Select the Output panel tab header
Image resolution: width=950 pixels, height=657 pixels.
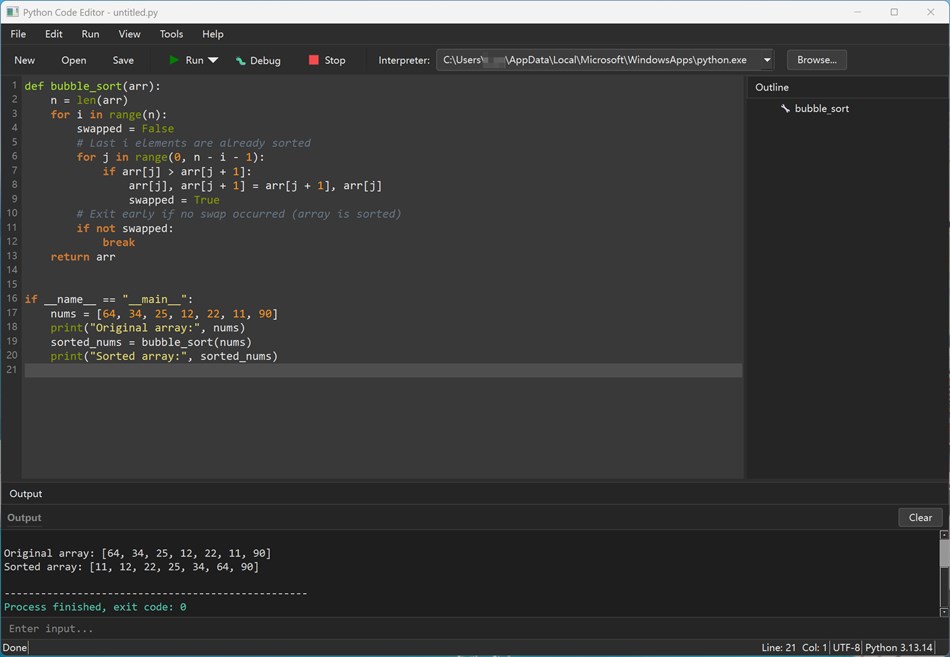click(x=25, y=494)
